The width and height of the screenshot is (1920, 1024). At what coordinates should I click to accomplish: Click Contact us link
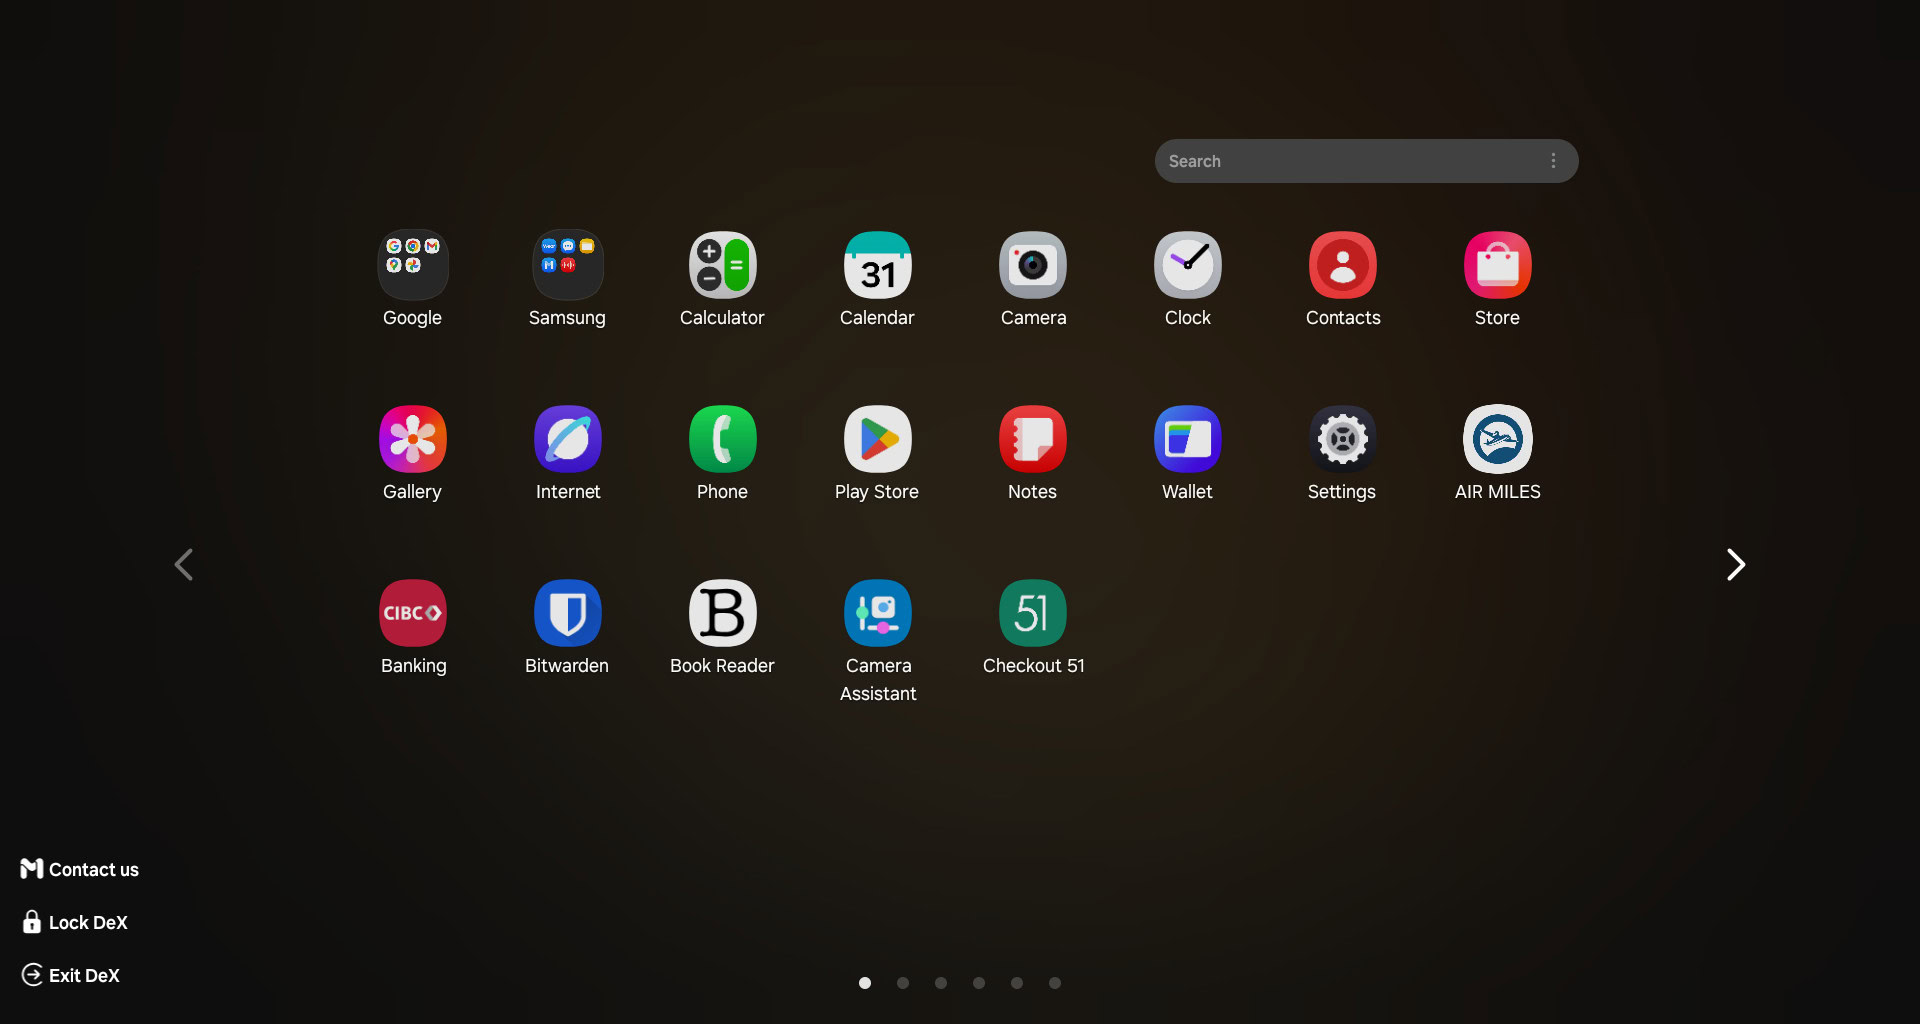[x=80, y=869]
